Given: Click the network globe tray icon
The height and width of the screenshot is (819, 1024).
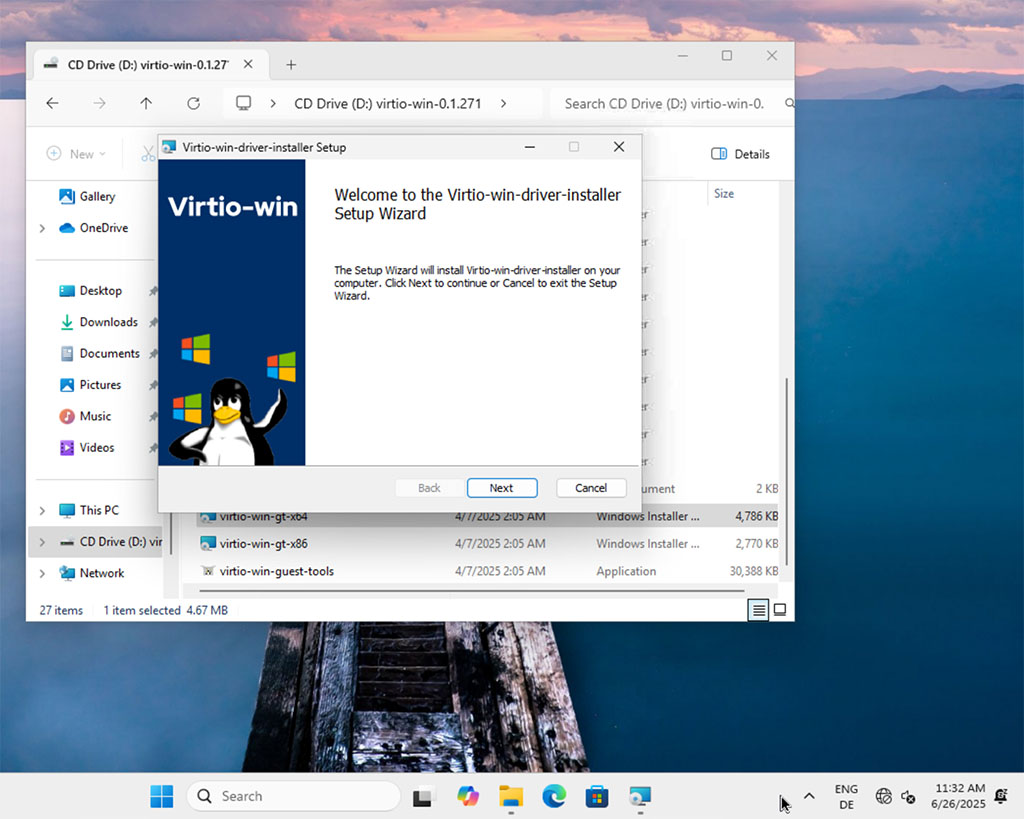Looking at the screenshot, I should pos(884,796).
